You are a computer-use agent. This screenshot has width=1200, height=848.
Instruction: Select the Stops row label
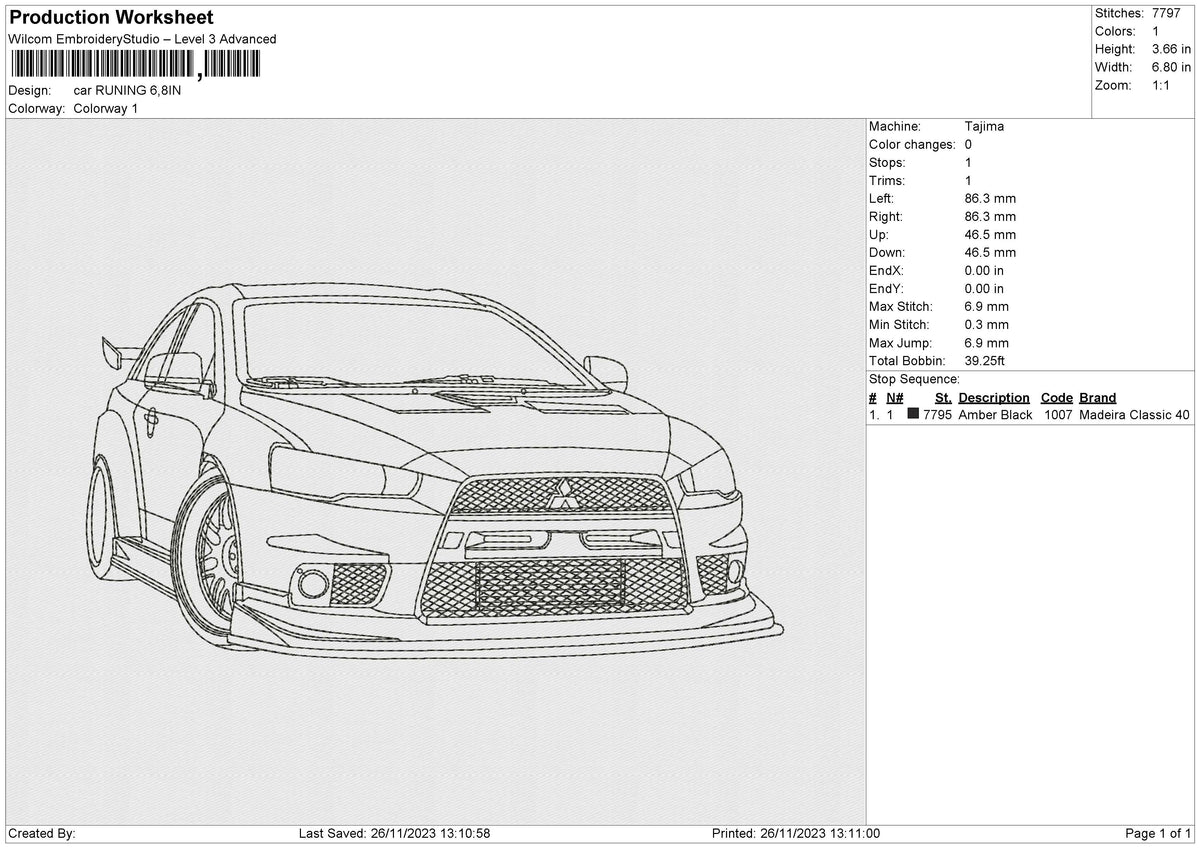(887, 162)
